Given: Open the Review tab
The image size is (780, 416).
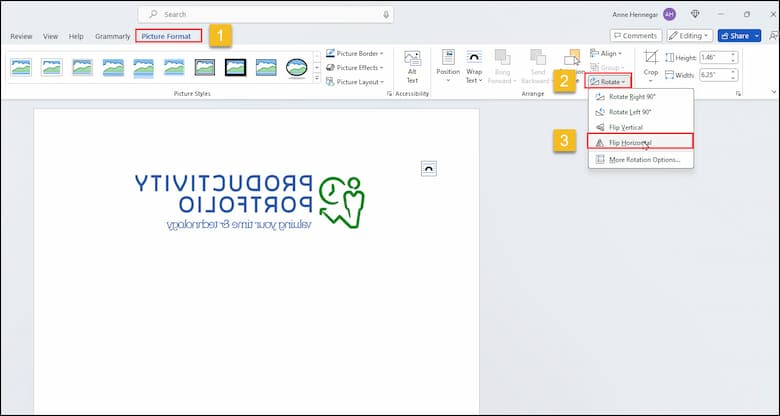Looking at the screenshot, I should coord(21,36).
